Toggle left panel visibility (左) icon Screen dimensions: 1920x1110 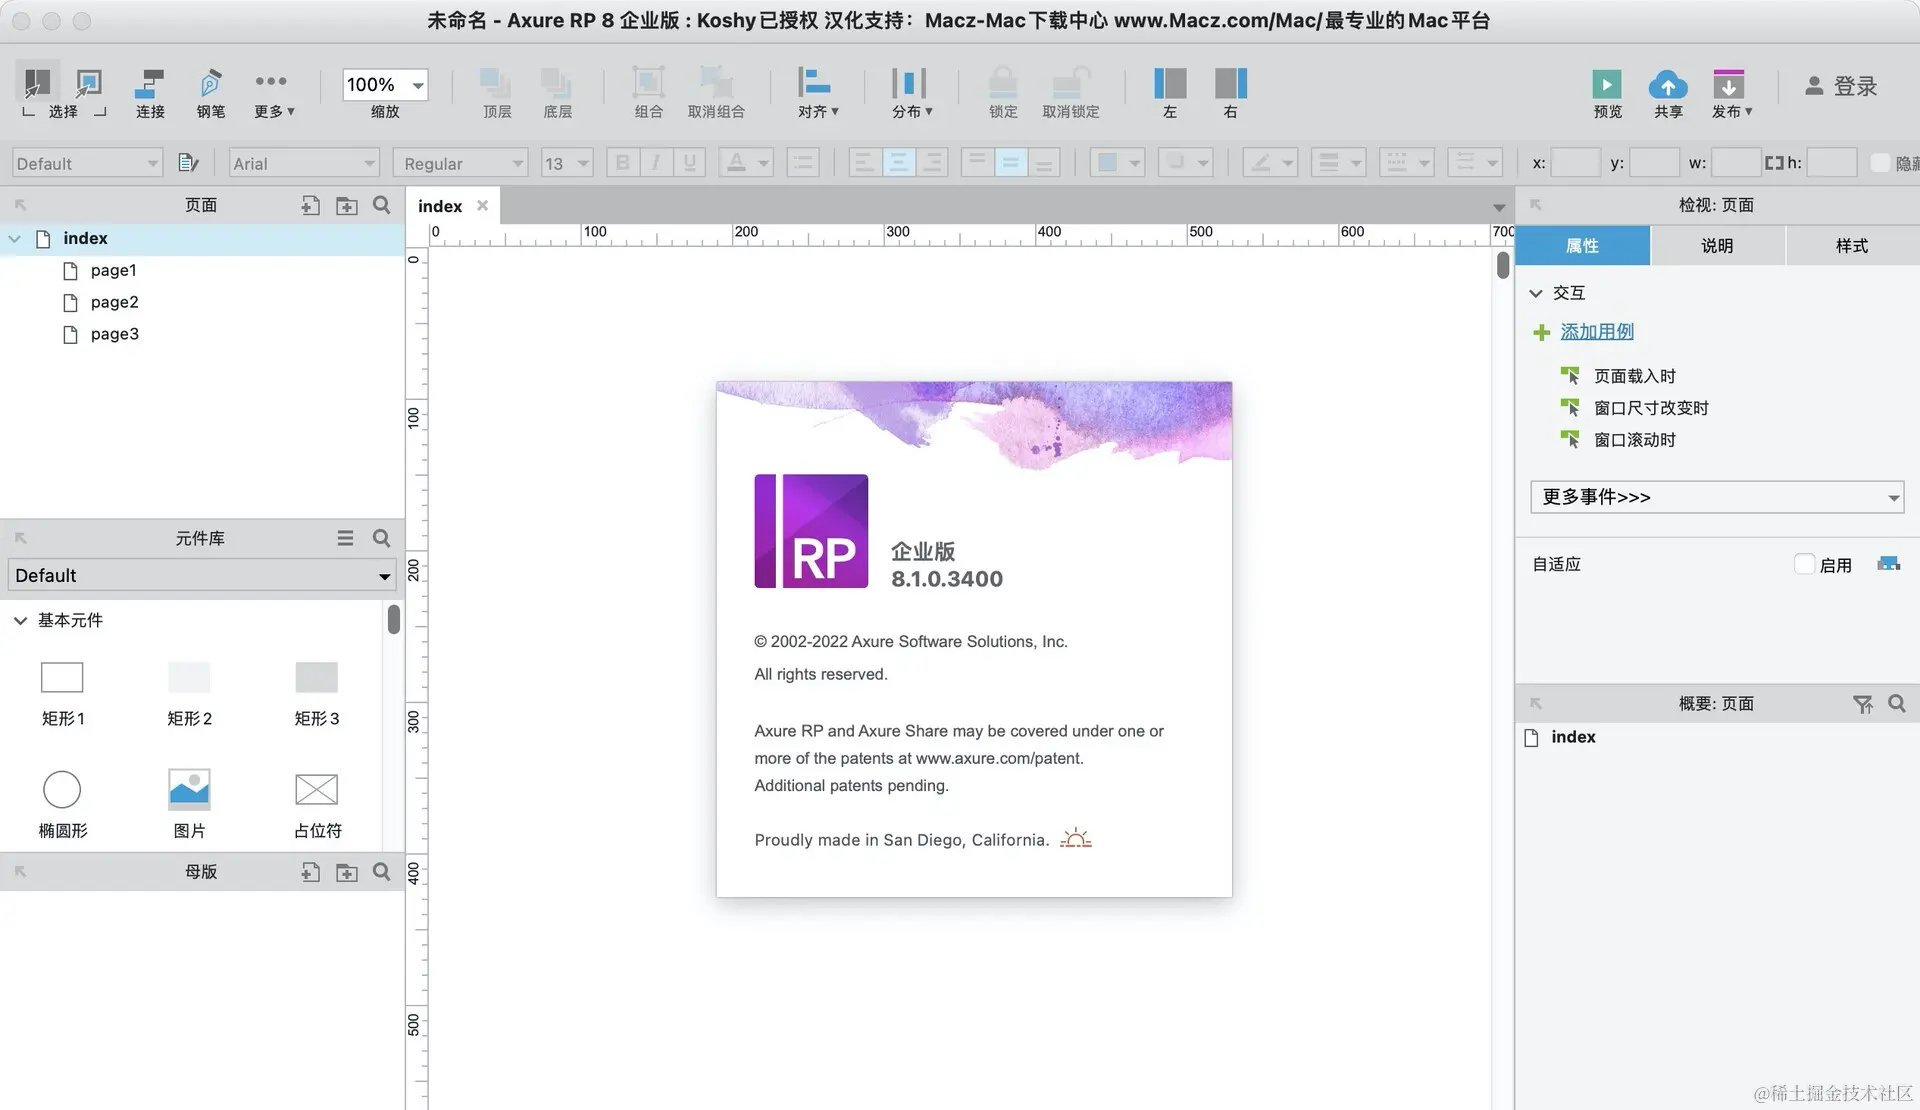(1169, 84)
